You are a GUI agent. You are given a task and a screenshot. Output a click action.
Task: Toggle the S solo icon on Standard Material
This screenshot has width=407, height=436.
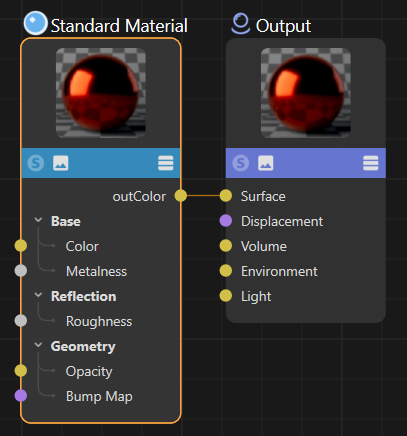click(x=36, y=163)
